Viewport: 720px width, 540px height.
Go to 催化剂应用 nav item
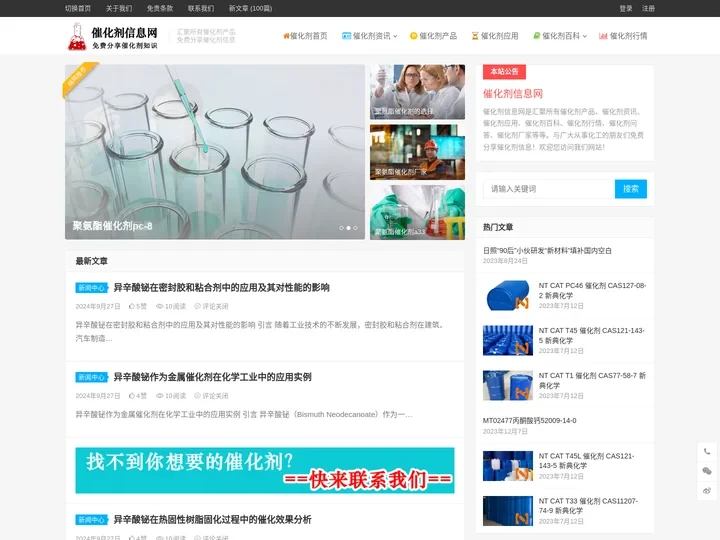495,36
